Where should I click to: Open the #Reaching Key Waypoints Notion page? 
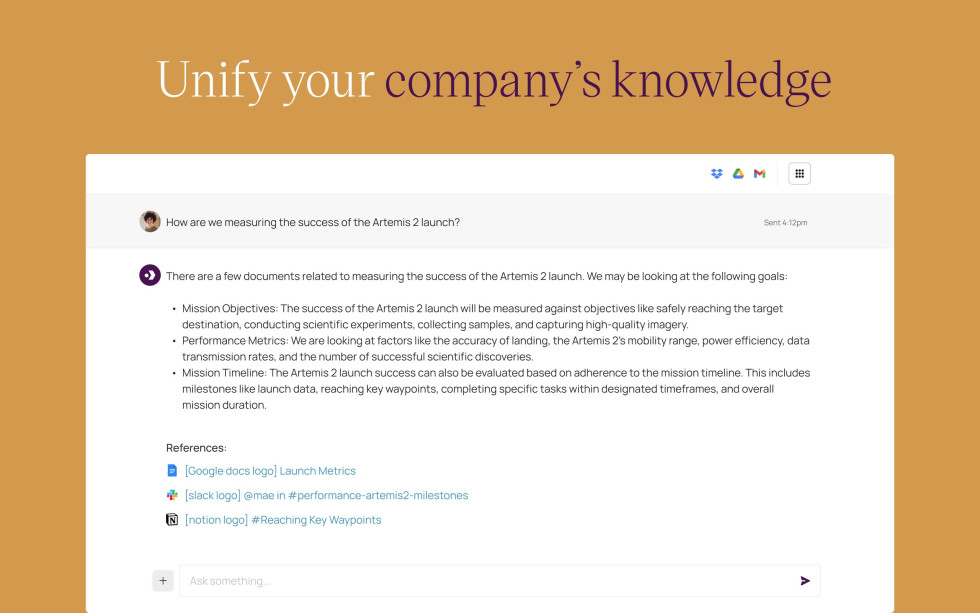pos(284,519)
